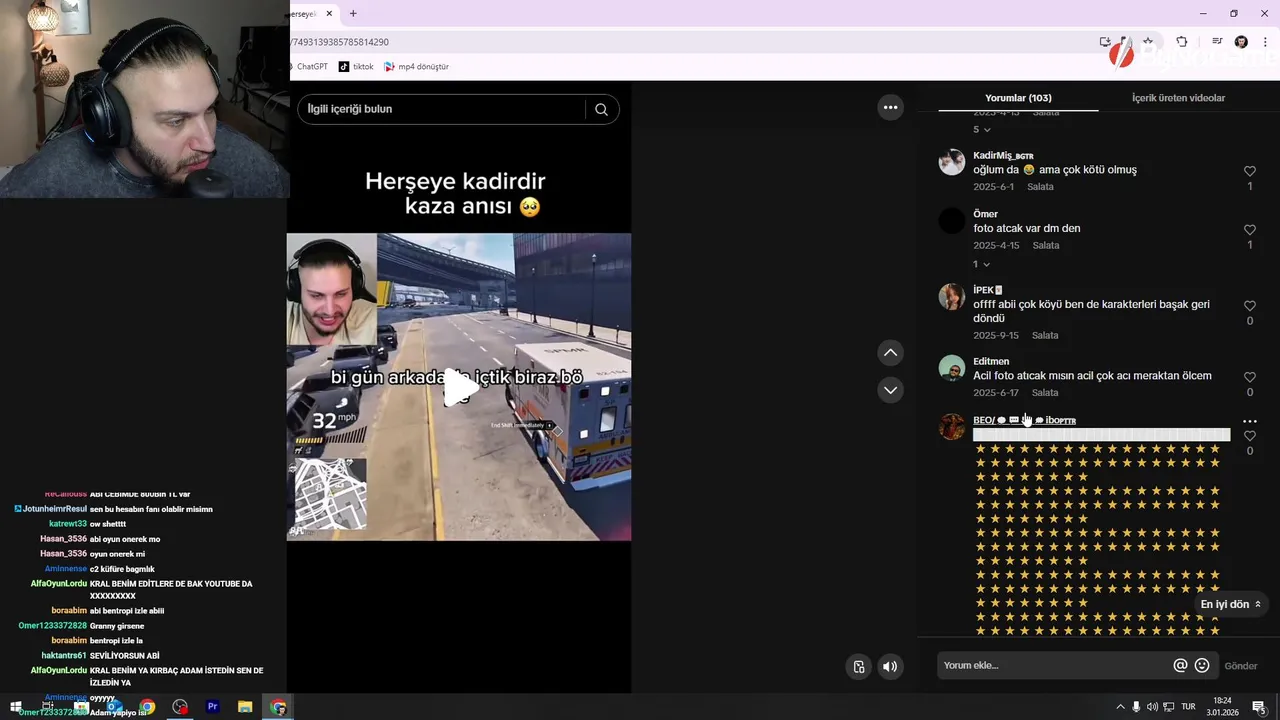The width and height of the screenshot is (1280, 720).
Task: Reply to Editmen's comment via Salata
Action: coord(1045,393)
